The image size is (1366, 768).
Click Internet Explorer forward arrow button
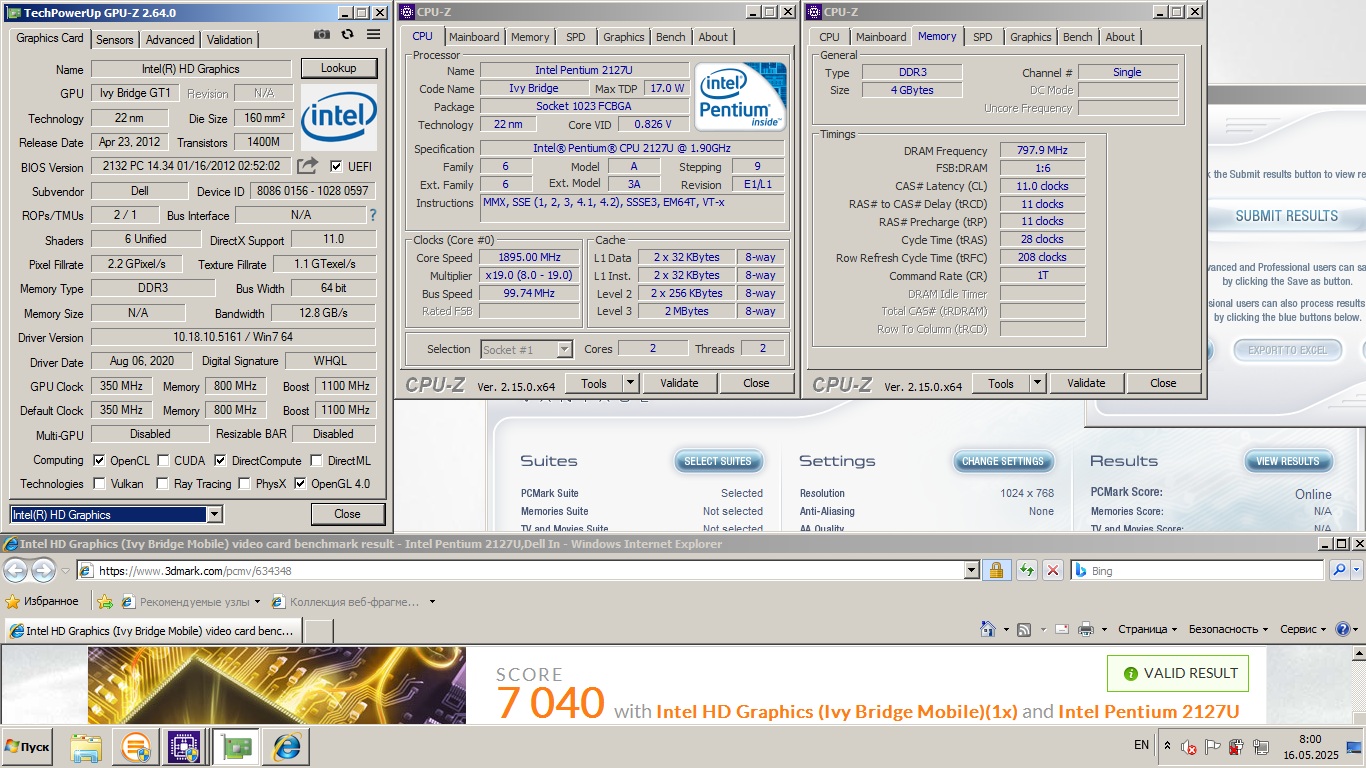(43, 571)
